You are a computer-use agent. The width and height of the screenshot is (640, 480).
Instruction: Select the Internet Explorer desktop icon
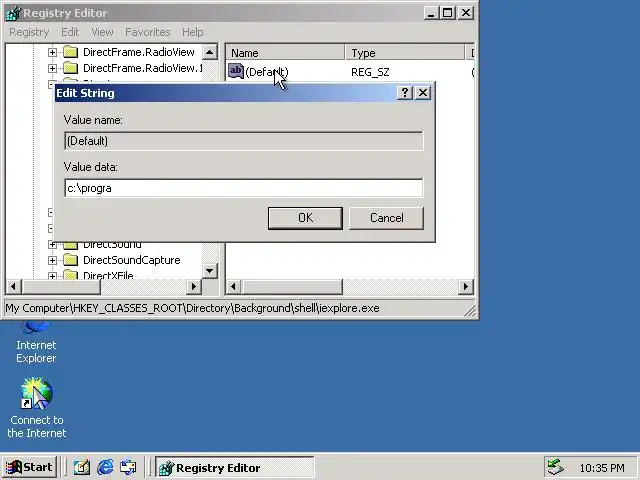(x=36, y=342)
